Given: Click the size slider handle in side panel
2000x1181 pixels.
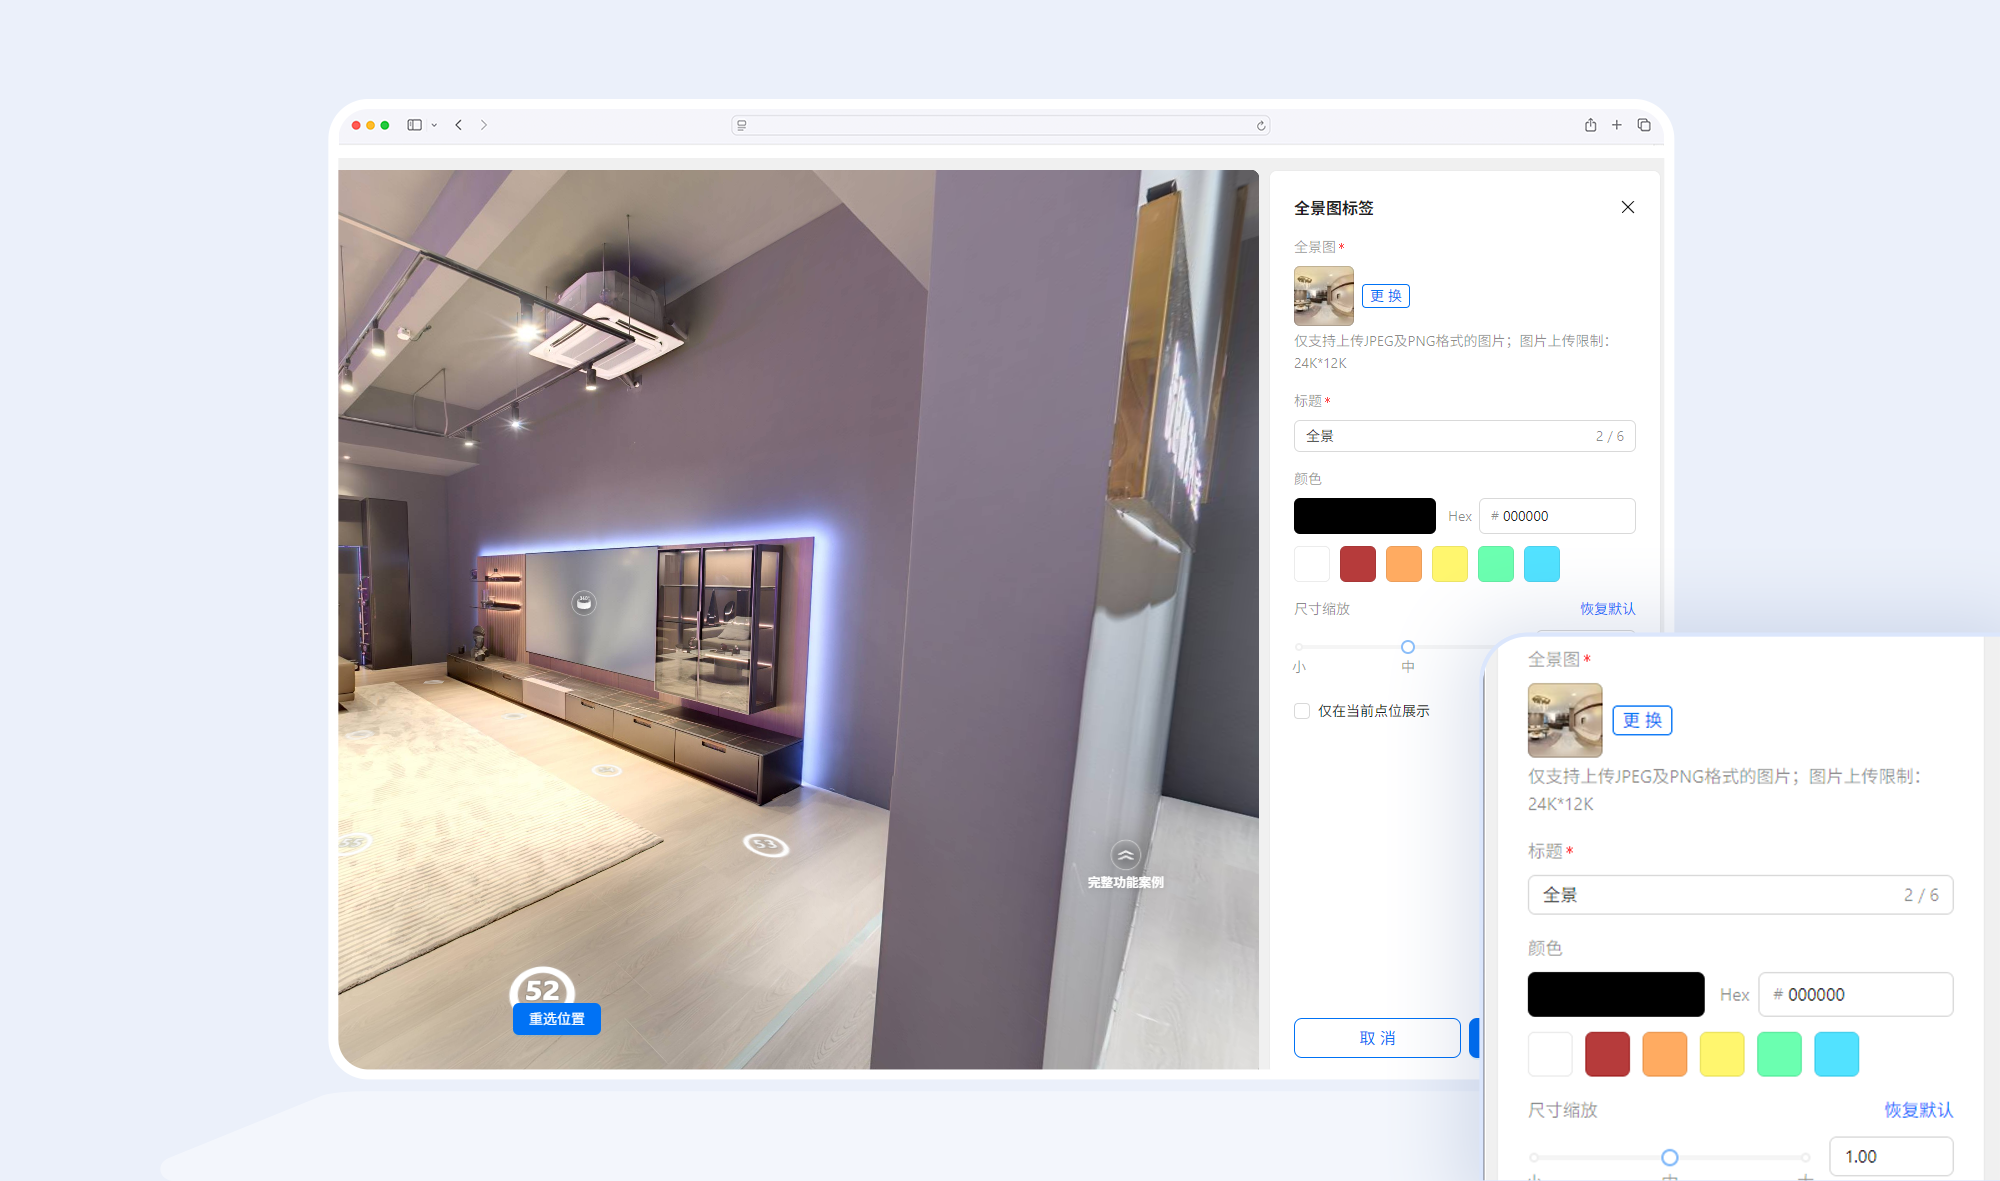Looking at the screenshot, I should click(1408, 647).
